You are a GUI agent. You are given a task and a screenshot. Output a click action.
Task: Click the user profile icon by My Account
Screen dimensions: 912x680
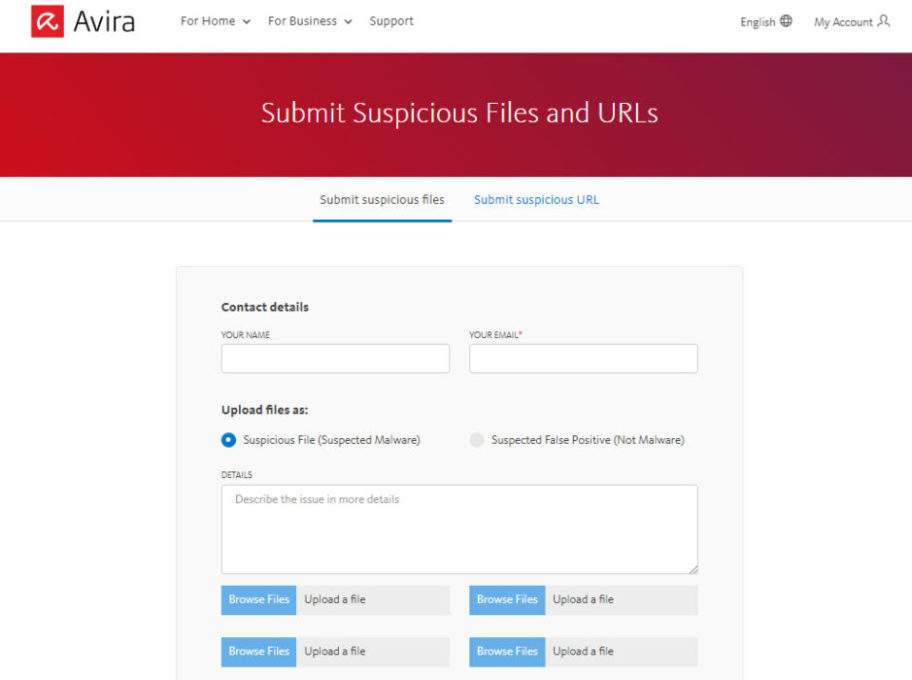click(884, 22)
